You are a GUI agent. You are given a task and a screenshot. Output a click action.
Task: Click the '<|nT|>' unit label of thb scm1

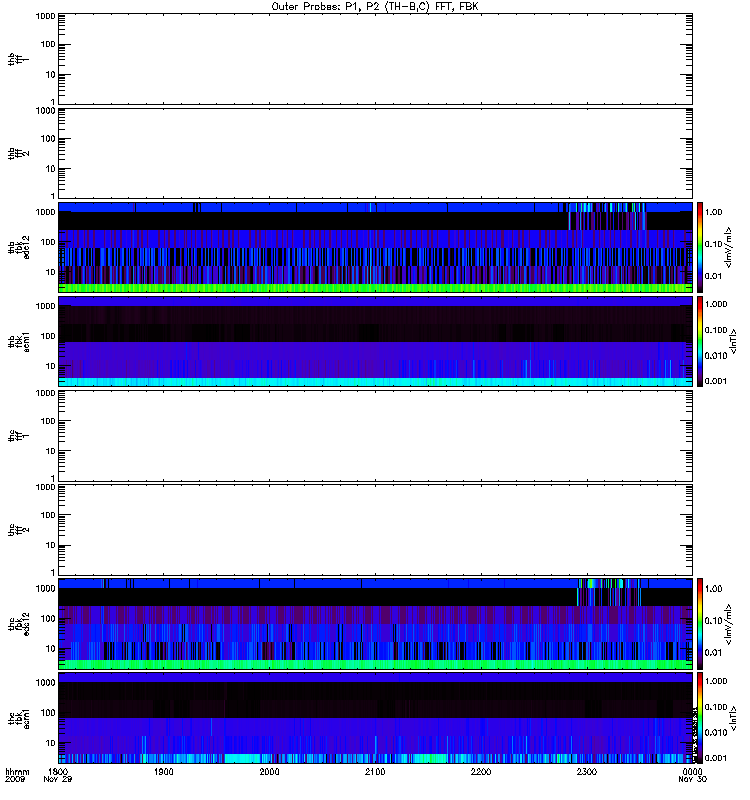733,341
